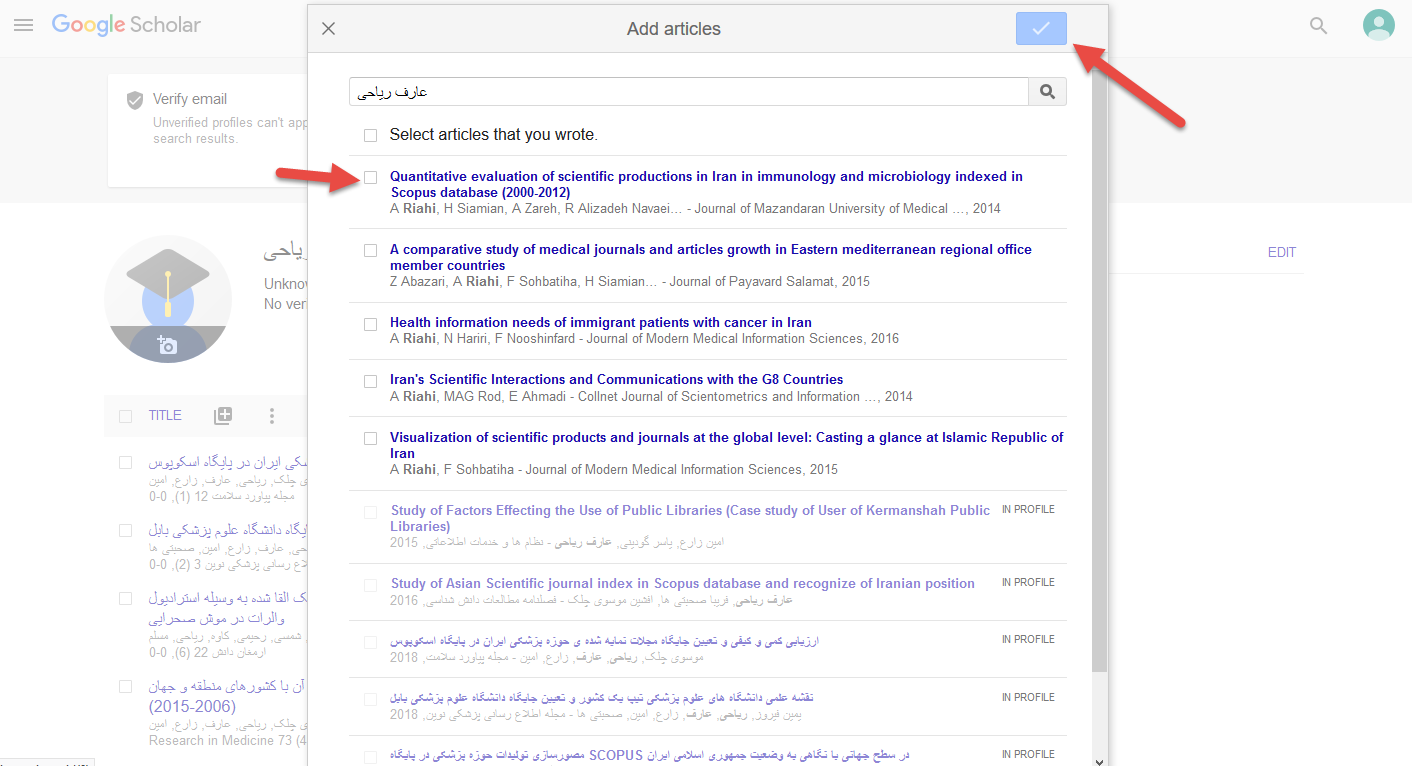Check the 'Select articles that you wrote' box

(x=371, y=135)
